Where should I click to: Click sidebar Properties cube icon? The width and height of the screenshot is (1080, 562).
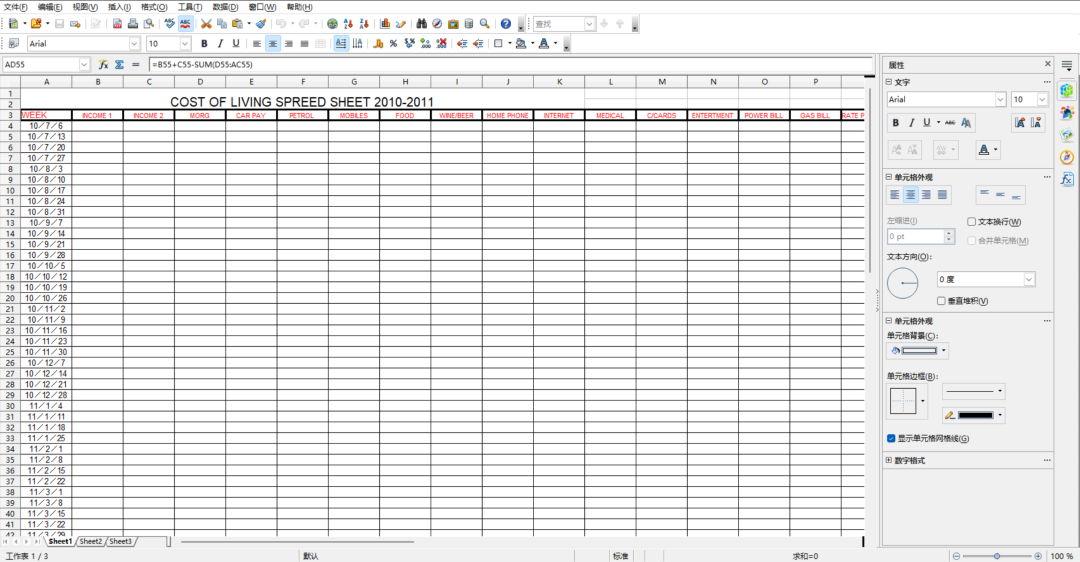point(1067,90)
